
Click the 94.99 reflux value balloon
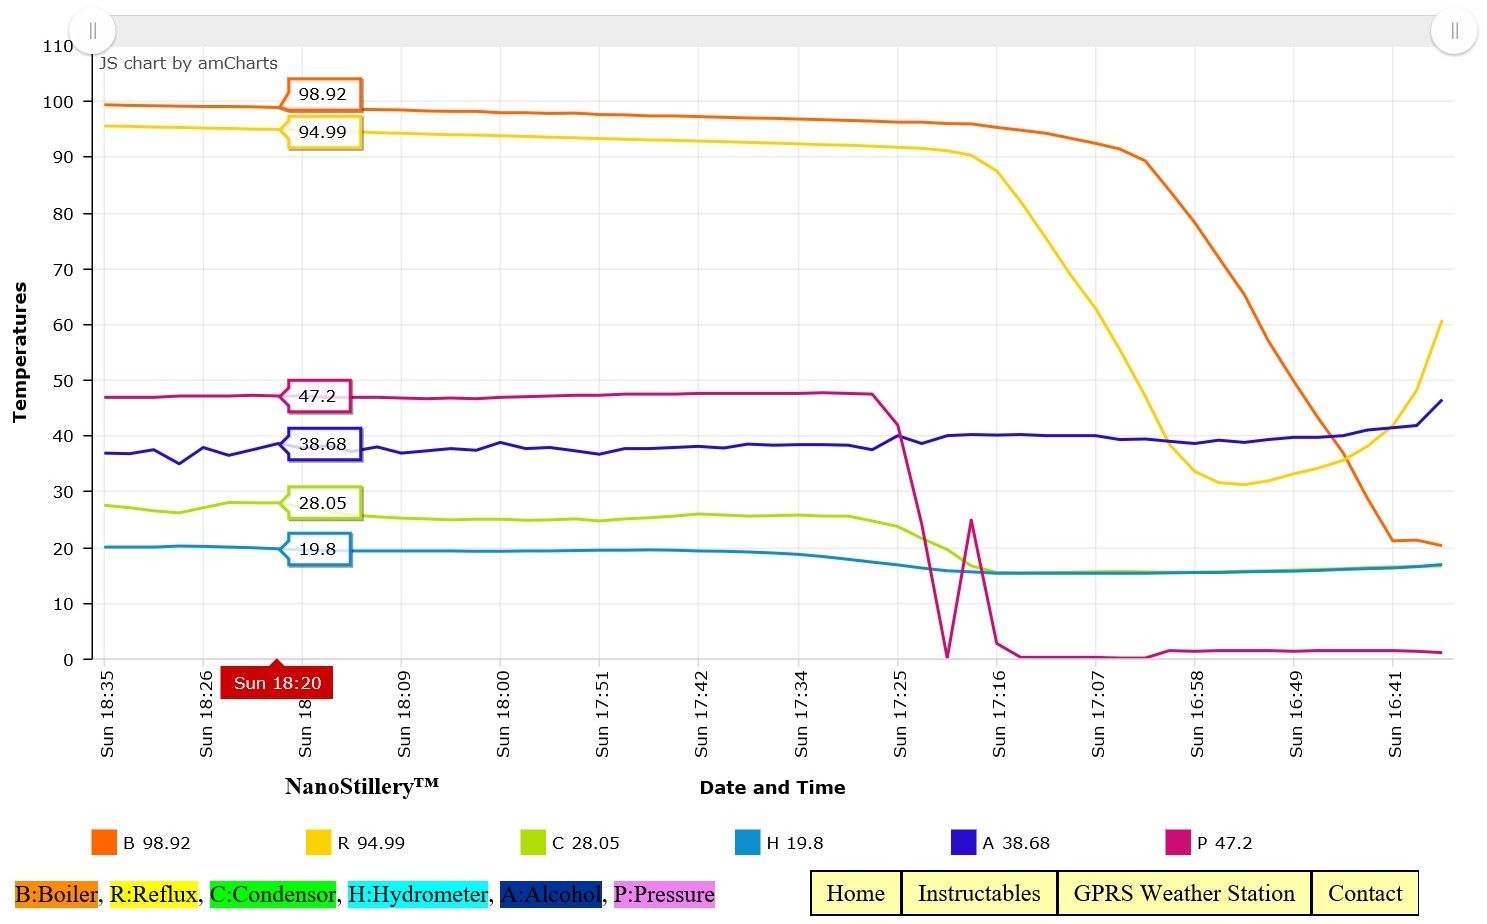point(324,132)
